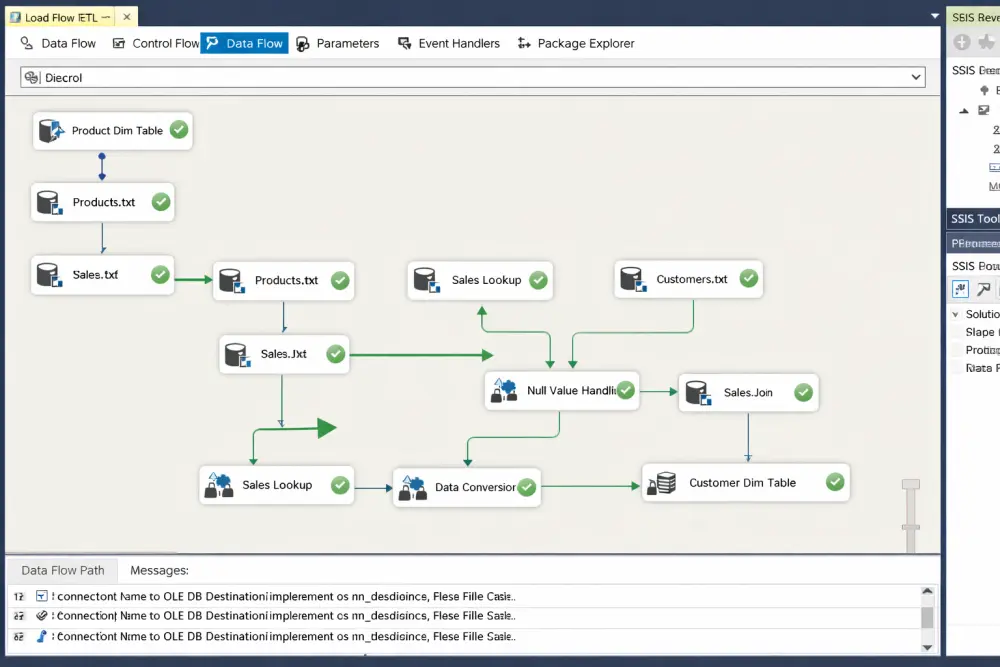Open the Messages tab at the bottom
The height and width of the screenshot is (667, 1000).
[x=160, y=570]
